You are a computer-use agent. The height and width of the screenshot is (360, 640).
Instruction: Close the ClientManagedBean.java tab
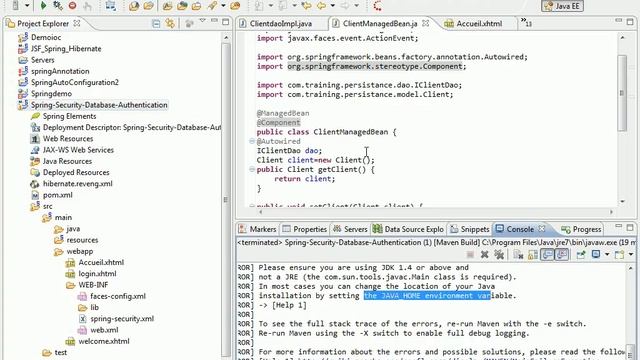(x=425, y=23)
